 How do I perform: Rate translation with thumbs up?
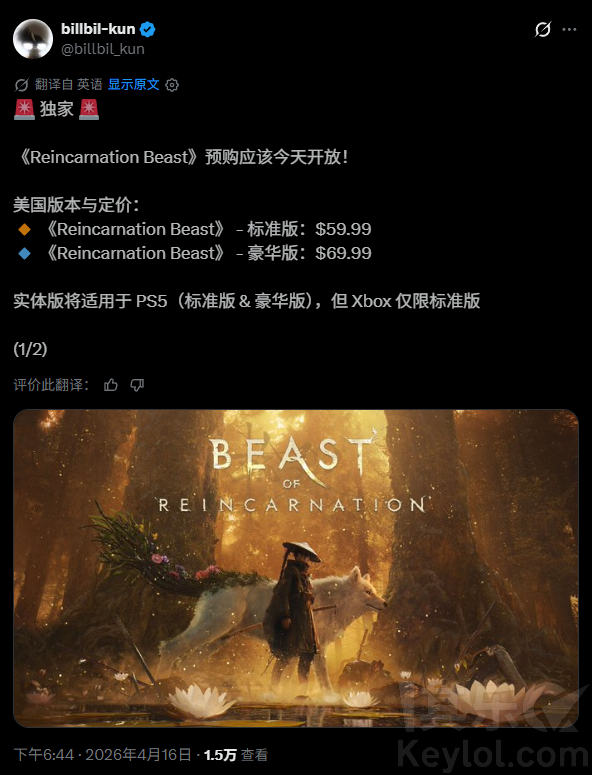point(111,385)
